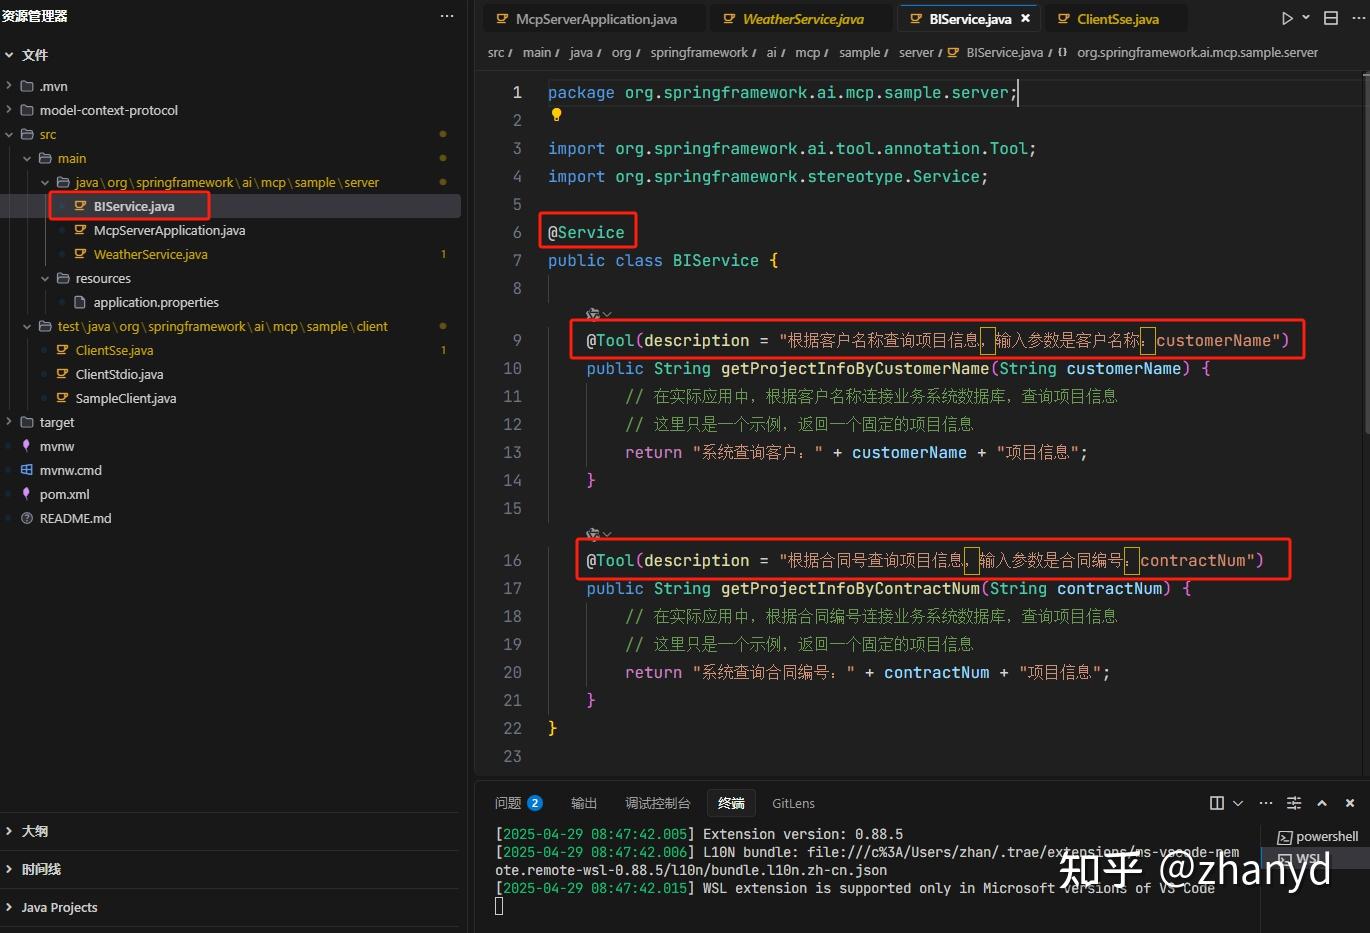
Task: Close the BIService.java editor tab
Action: [1025, 18]
